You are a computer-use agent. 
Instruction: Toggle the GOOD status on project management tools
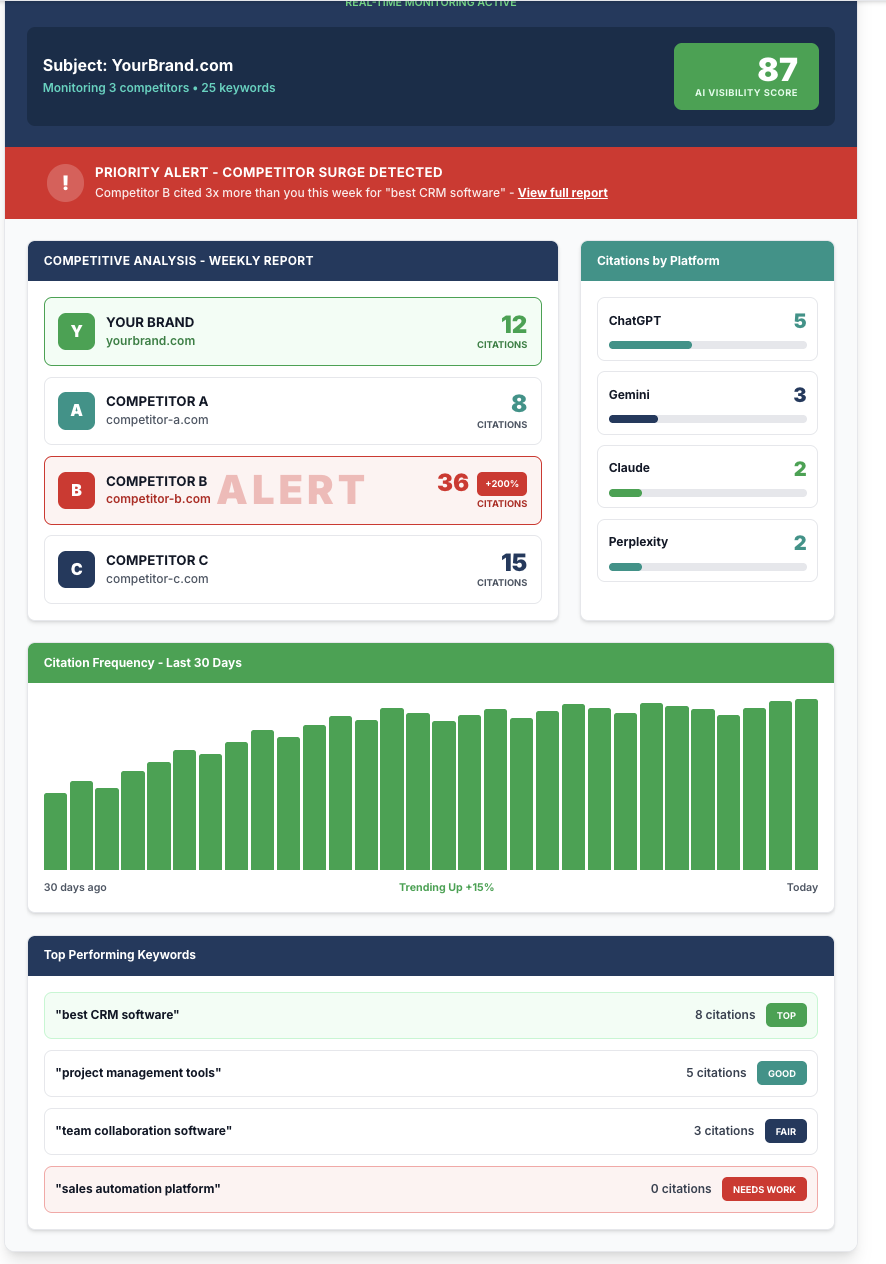(781, 1073)
